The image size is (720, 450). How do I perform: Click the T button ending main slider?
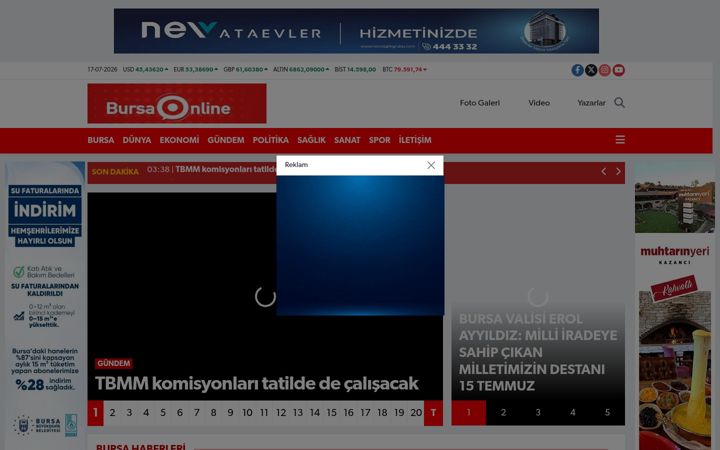[433, 413]
